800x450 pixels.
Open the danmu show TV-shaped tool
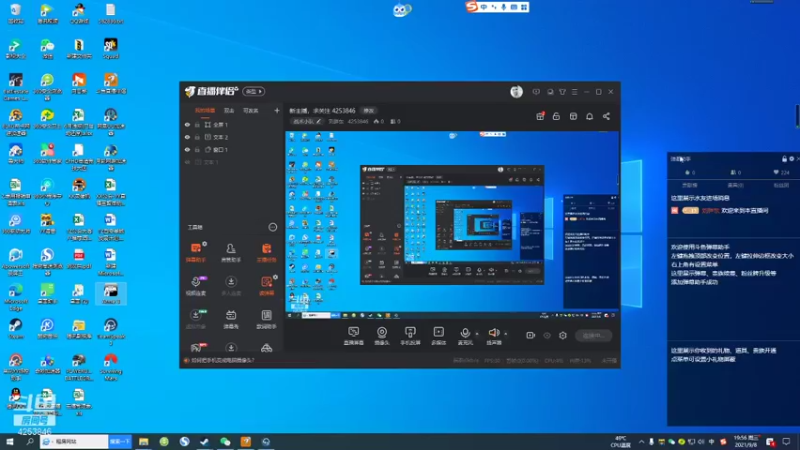(x=231, y=319)
